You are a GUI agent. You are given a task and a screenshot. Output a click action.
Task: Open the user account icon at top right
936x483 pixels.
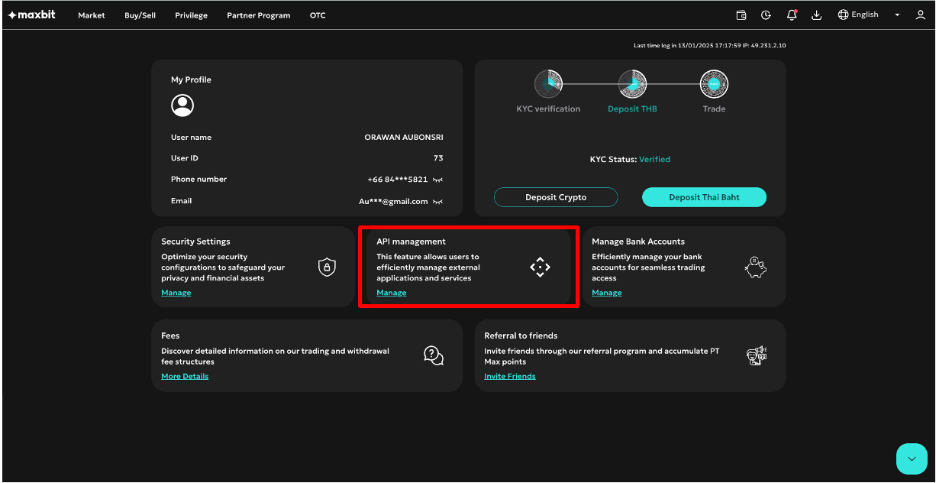click(920, 15)
